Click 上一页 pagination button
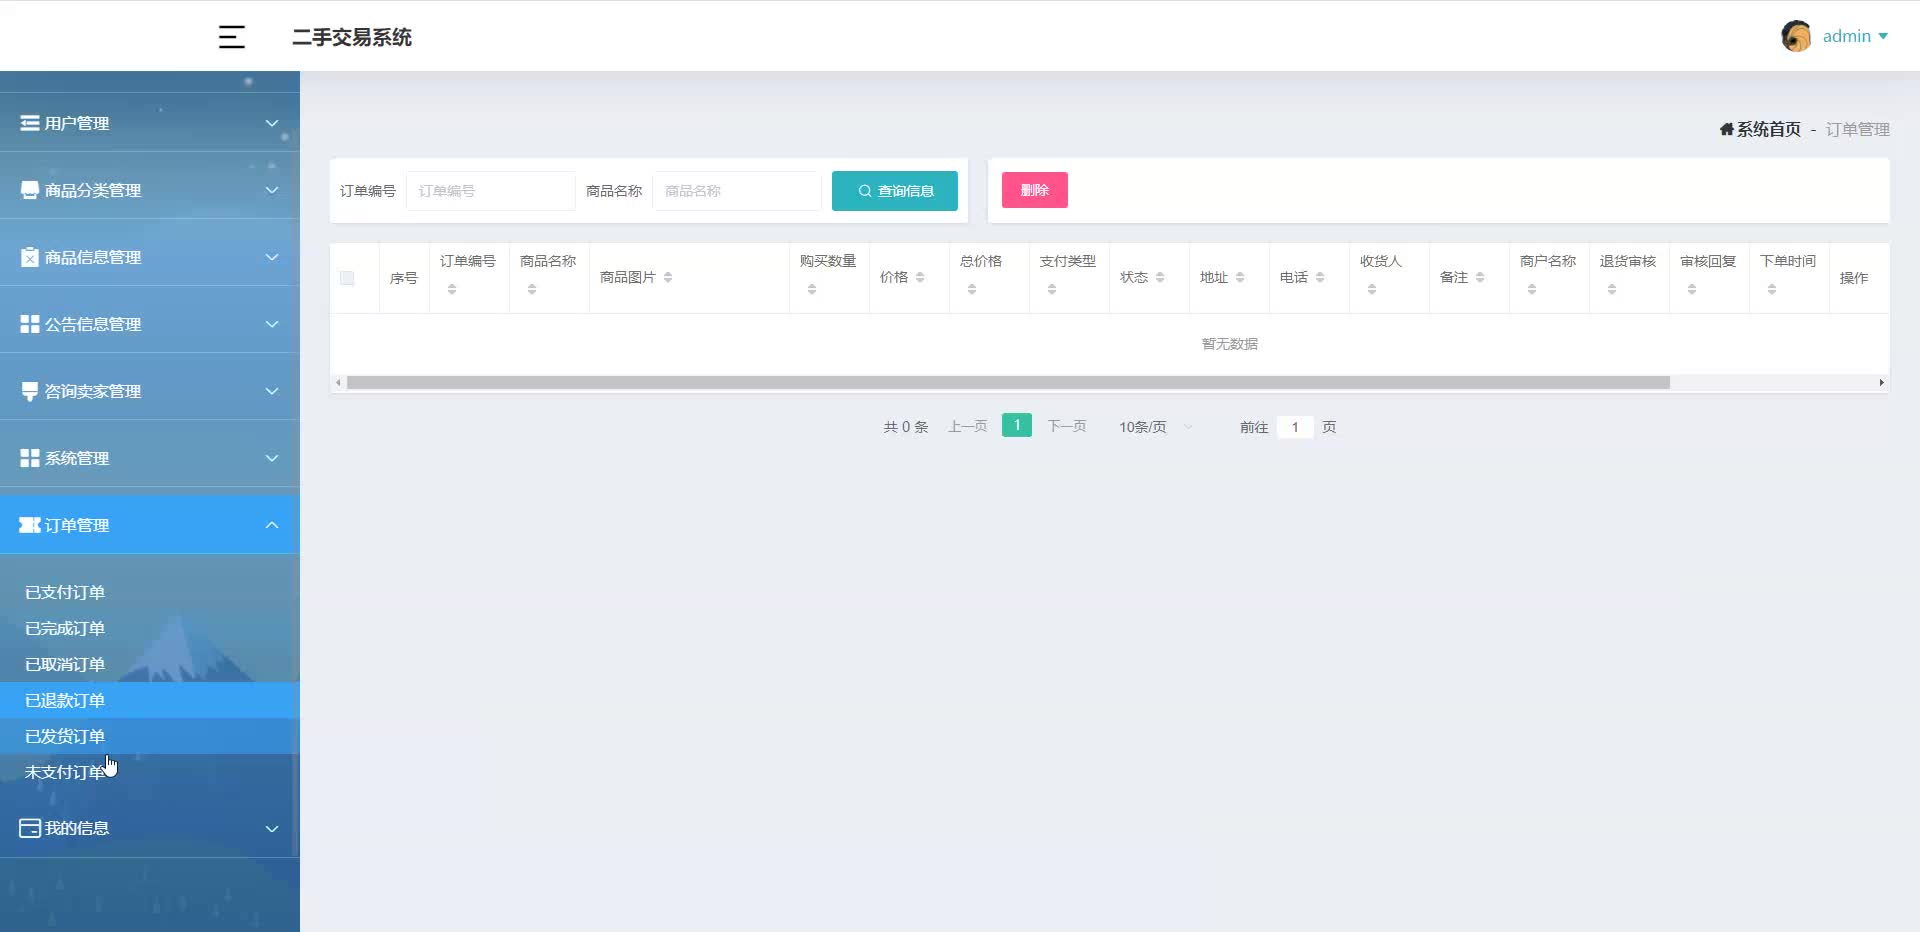Viewport: 1920px width, 932px height. (x=968, y=427)
